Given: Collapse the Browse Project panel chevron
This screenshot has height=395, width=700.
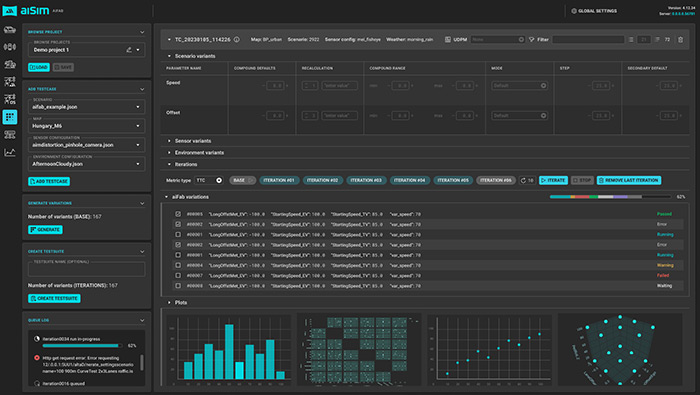Looking at the screenshot, I should [x=142, y=32].
